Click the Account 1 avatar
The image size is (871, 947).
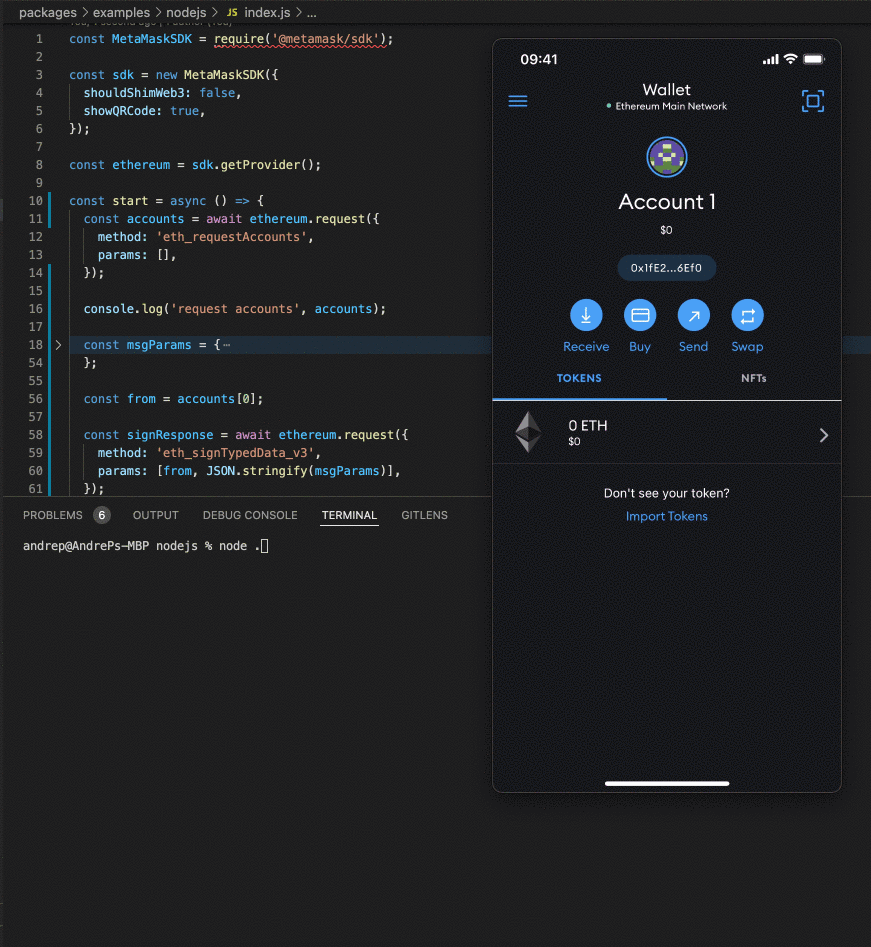[x=666, y=157]
